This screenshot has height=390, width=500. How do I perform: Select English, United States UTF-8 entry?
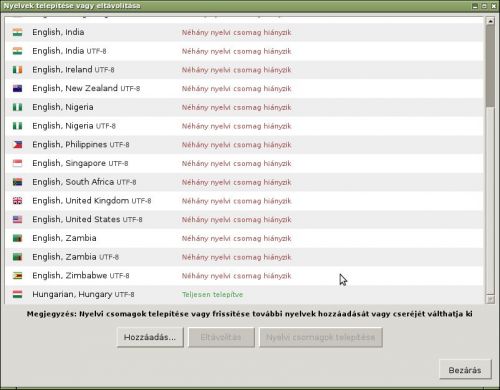(244, 219)
